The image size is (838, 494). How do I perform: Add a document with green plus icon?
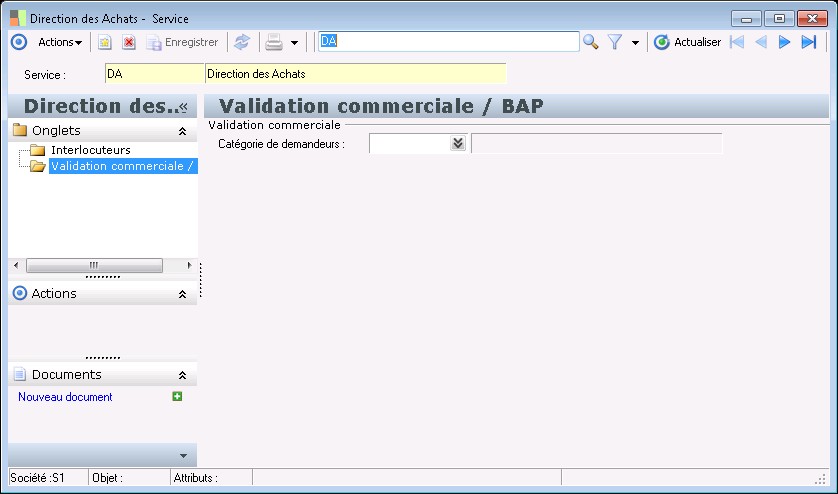177,396
